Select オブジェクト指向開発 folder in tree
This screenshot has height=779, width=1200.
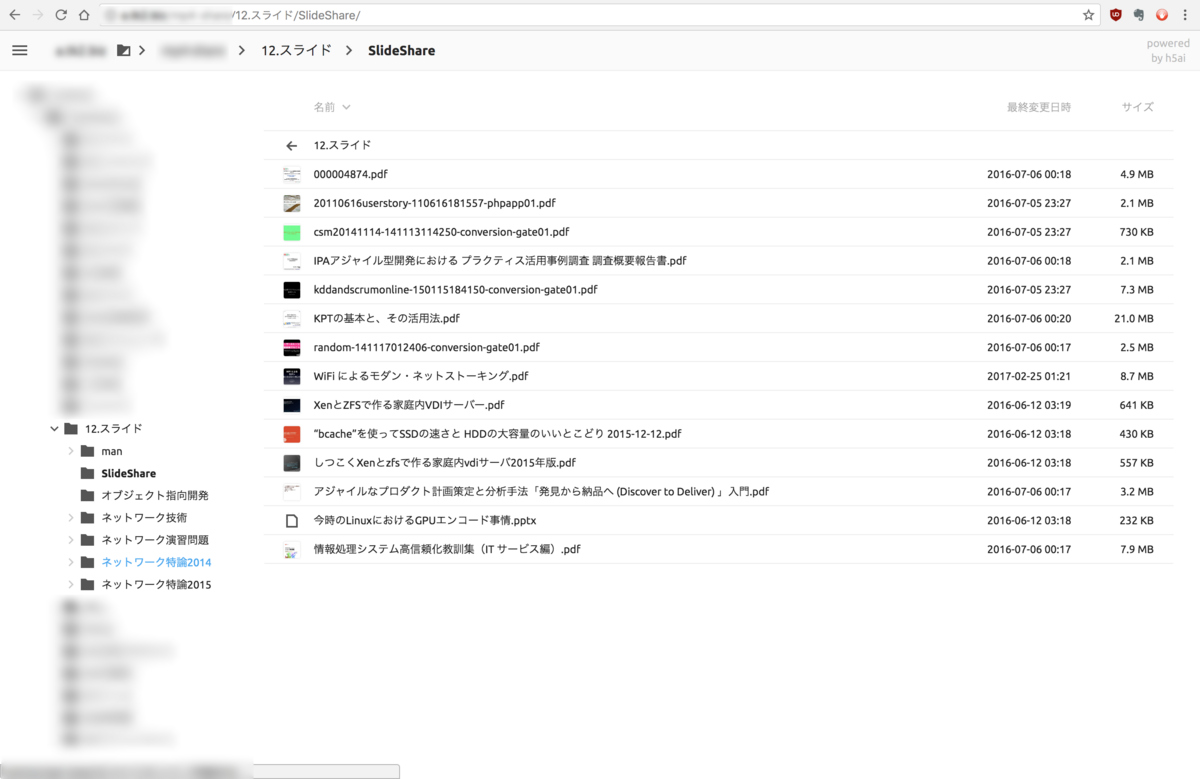coord(154,495)
